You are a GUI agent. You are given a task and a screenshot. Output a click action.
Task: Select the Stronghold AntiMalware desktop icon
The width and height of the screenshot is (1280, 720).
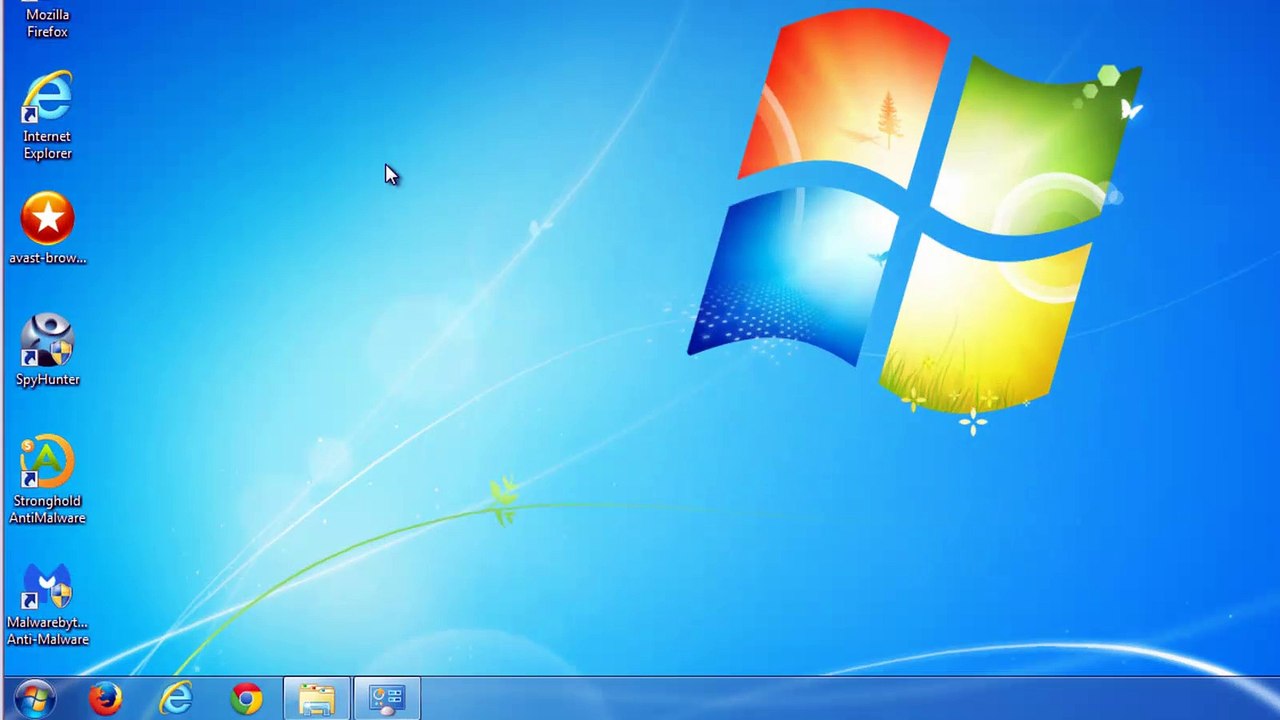[x=47, y=462]
